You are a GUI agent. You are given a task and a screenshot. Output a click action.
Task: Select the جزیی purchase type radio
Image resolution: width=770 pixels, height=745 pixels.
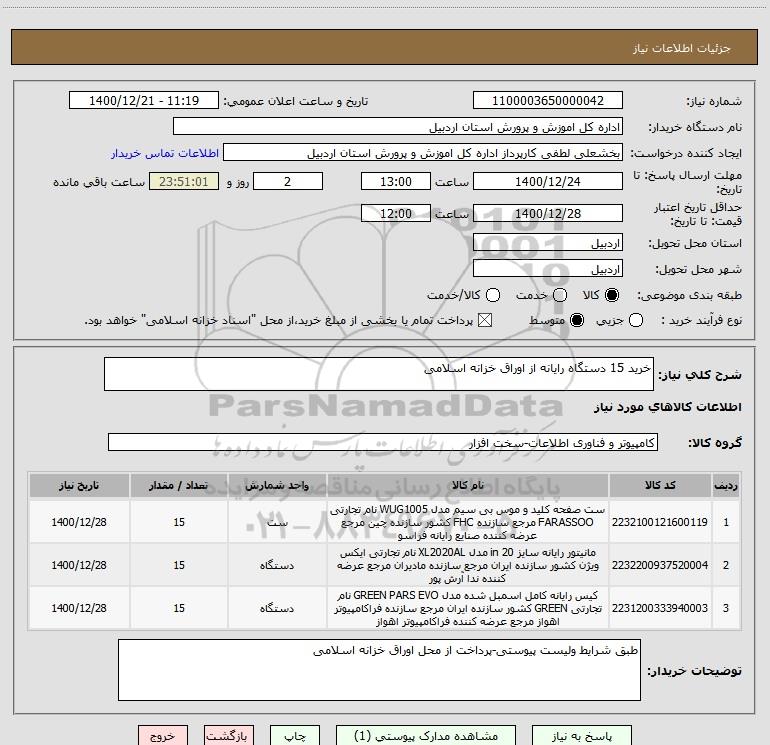[x=636, y=320]
